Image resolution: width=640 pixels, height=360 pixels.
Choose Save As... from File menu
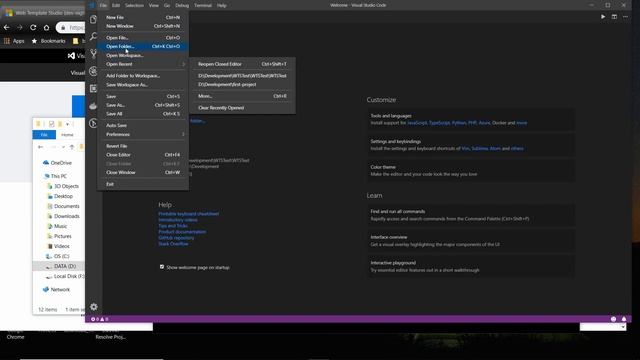pos(143,105)
